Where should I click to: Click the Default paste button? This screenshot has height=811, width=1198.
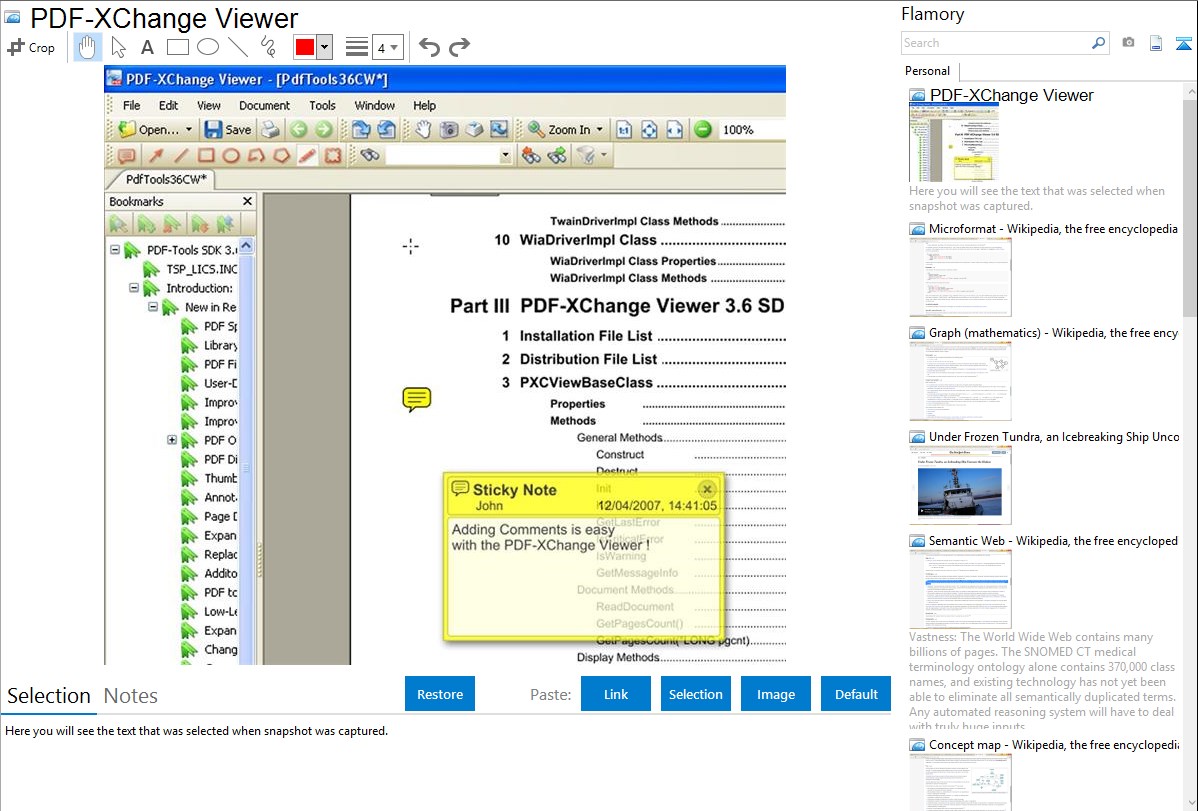point(856,694)
